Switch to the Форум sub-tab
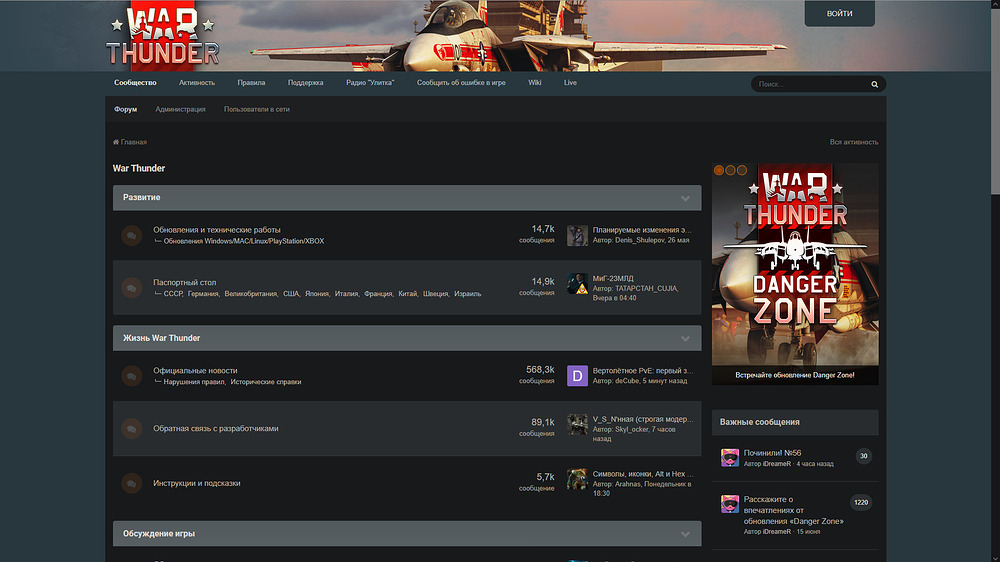The image size is (1000, 562). coord(126,110)
